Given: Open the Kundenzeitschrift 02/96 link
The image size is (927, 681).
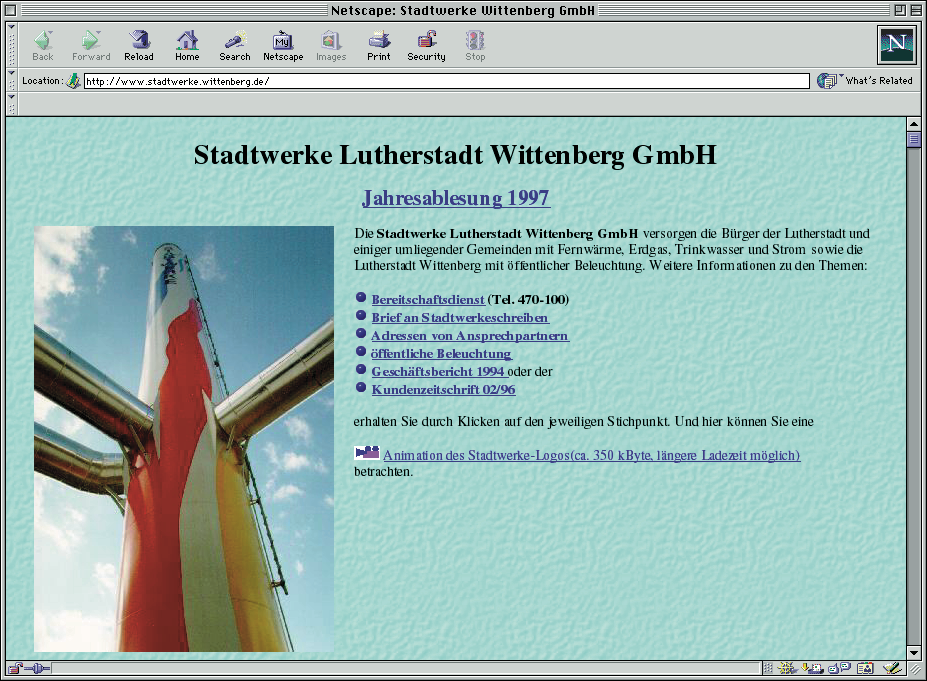Looking at the screenshot, I should click(x=443, y=389).
